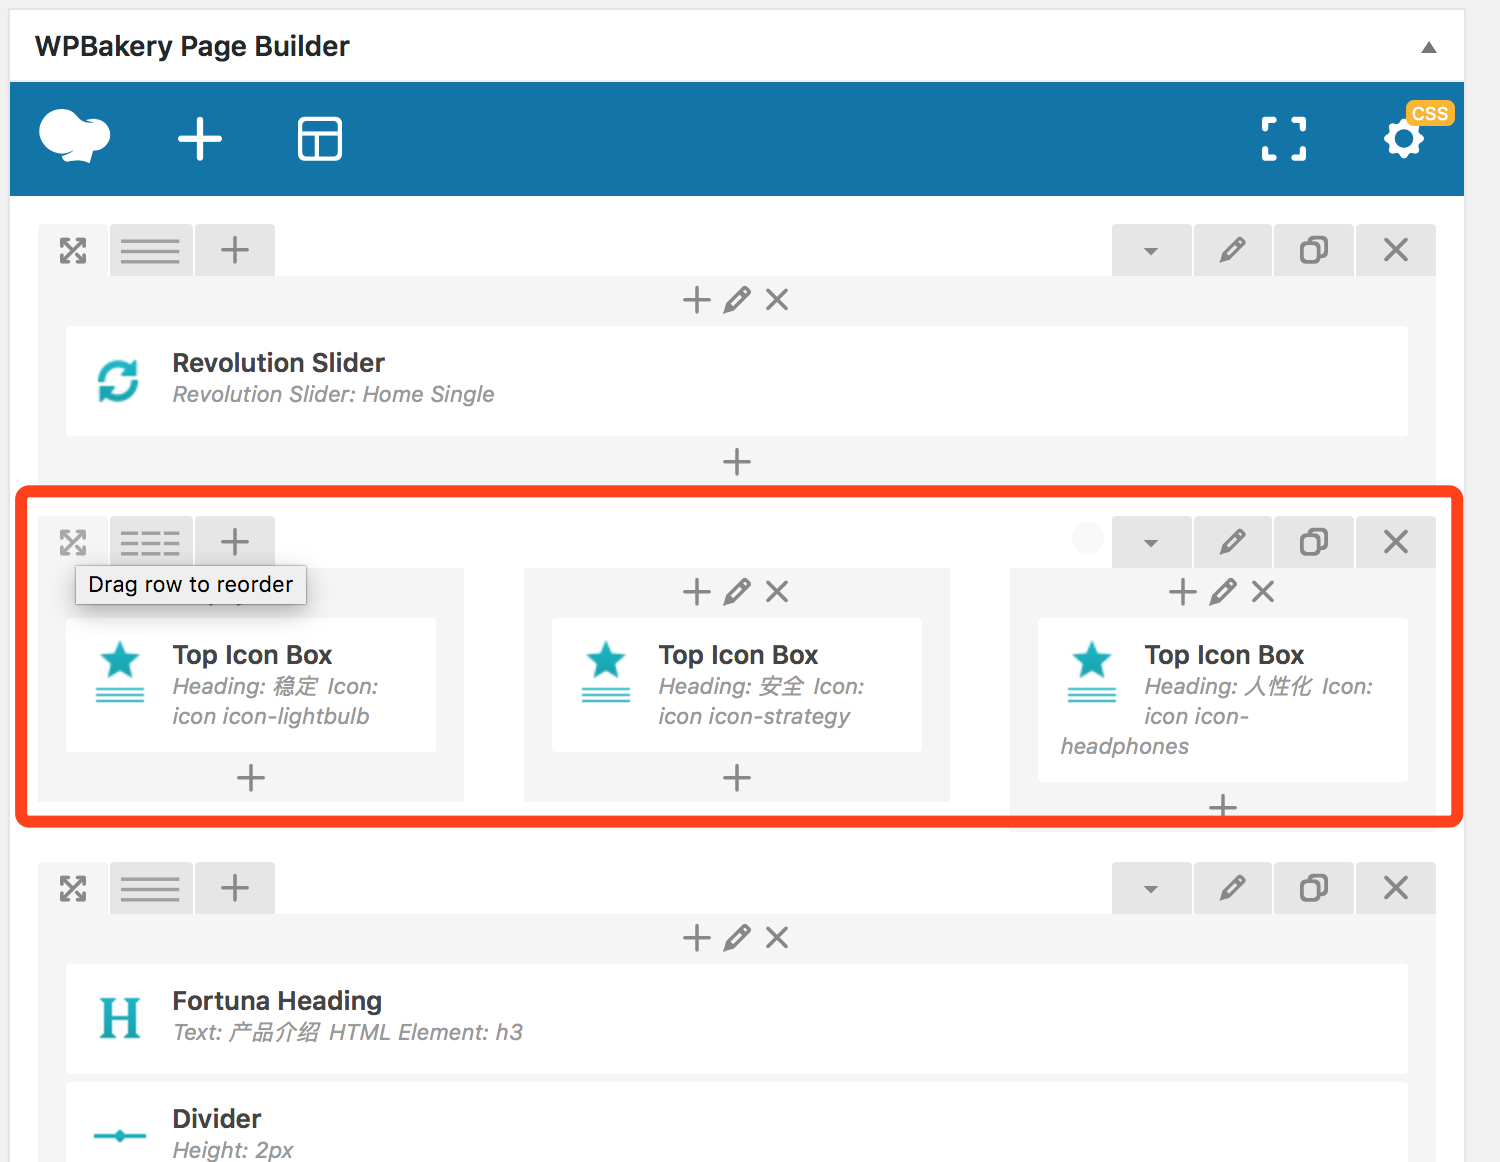Edit the Fortuna Heading column

click(737, 937)
